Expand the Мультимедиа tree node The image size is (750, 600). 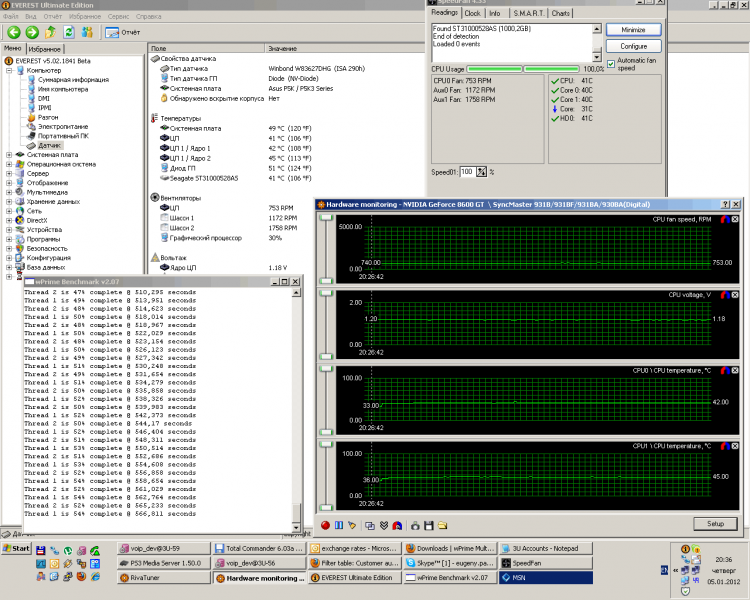coord(9,192)
